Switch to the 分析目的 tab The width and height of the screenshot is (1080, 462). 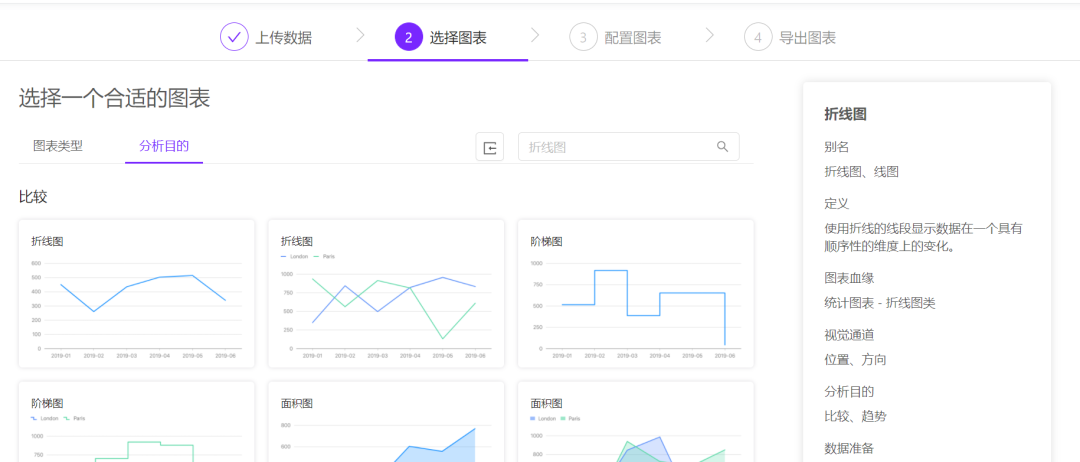[x=164, y=146]
